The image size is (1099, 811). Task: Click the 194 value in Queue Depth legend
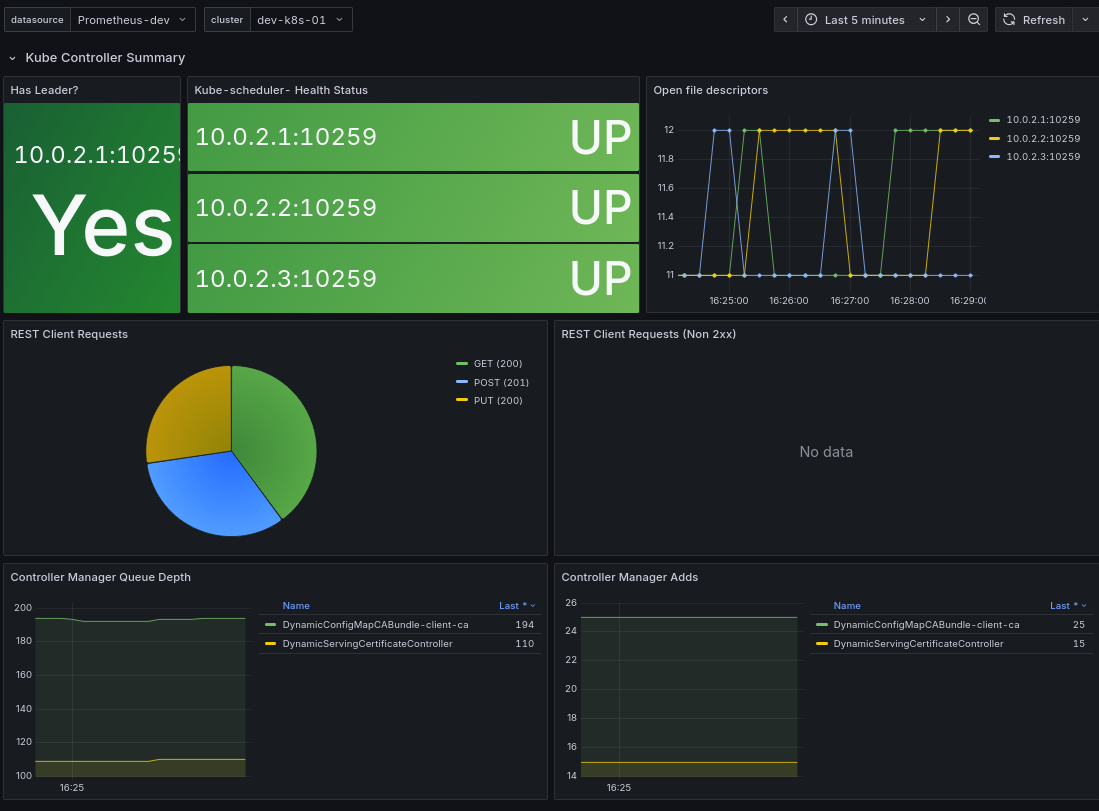(x=524, y=625)
